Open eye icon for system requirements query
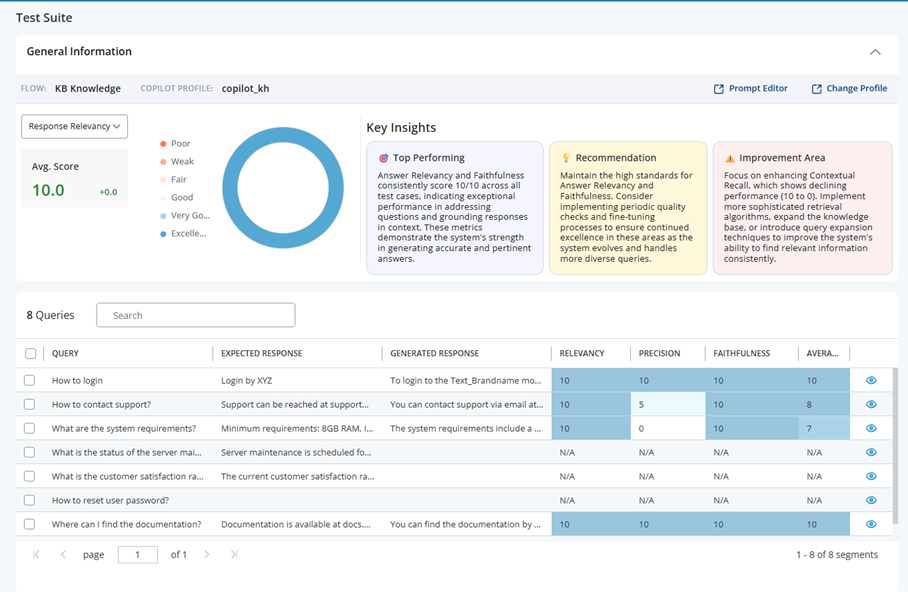Image resolution: width=908 pixels, height=592 pixels. pos(870,429)
